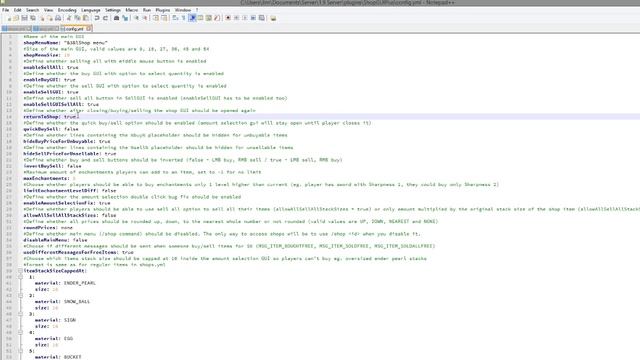Place cursor on returnToShop: true line
The height and width of the screenshot is (360, 640).
tap(50, 117)
